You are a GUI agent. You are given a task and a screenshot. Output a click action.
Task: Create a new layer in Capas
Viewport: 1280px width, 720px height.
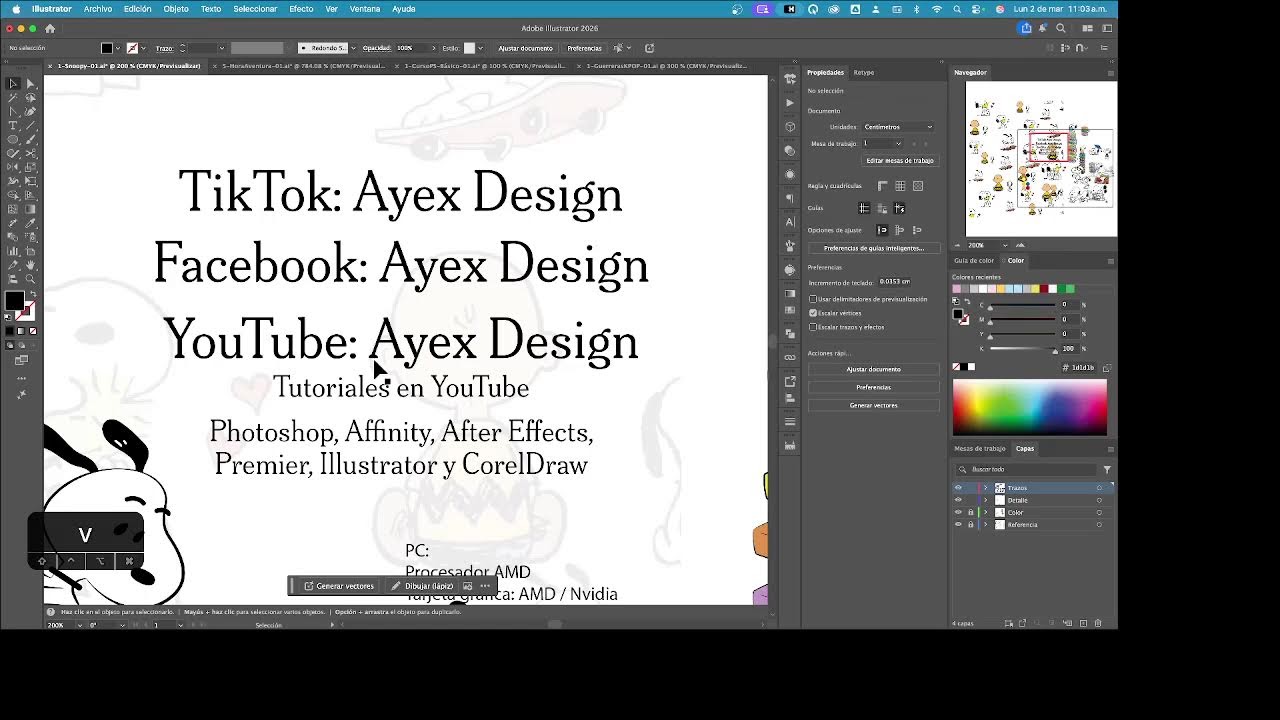click(x=1083, y=623)
